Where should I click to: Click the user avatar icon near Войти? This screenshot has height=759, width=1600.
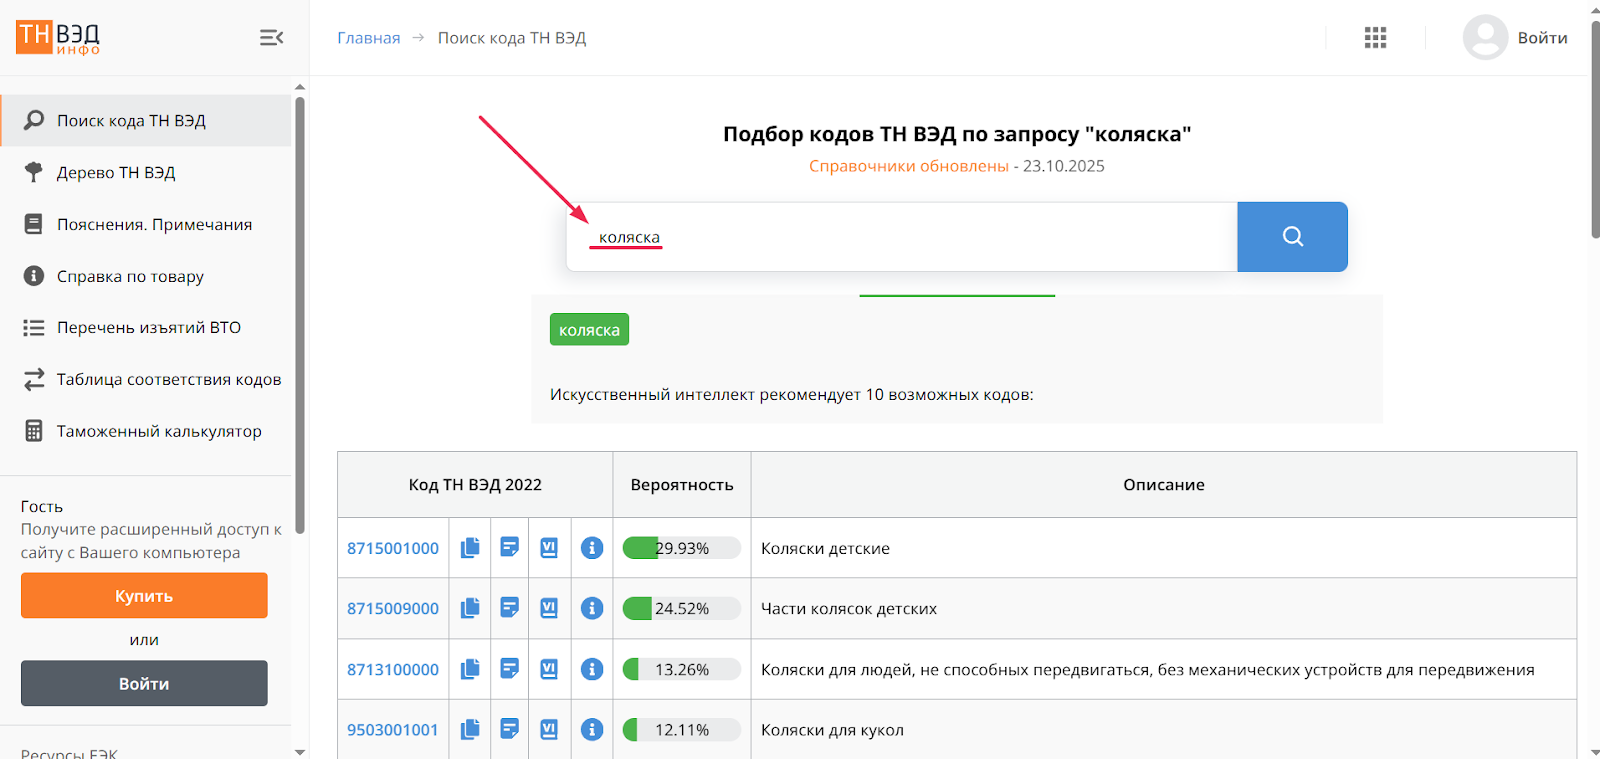click(1485, 38)
